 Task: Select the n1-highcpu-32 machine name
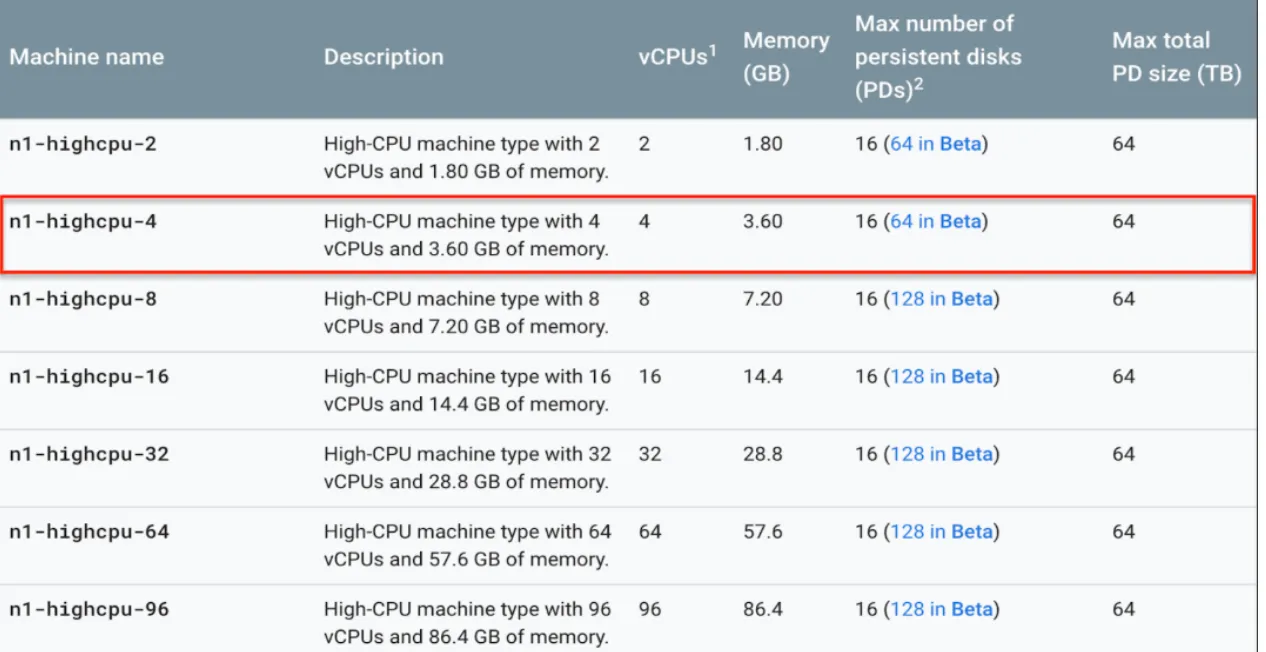click(x=89, y=454)
